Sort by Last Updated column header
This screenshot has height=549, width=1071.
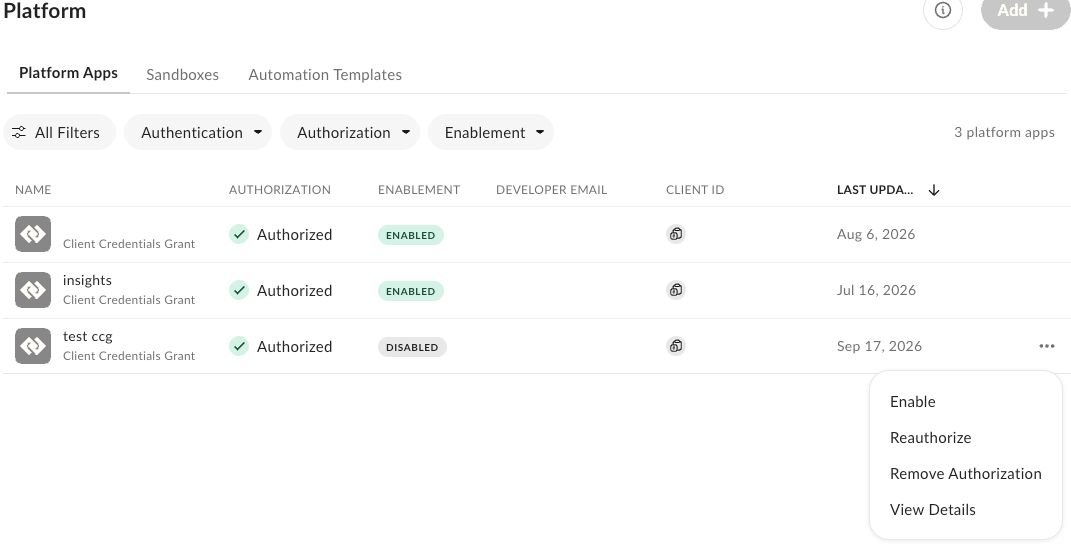(x=875, y=190)
